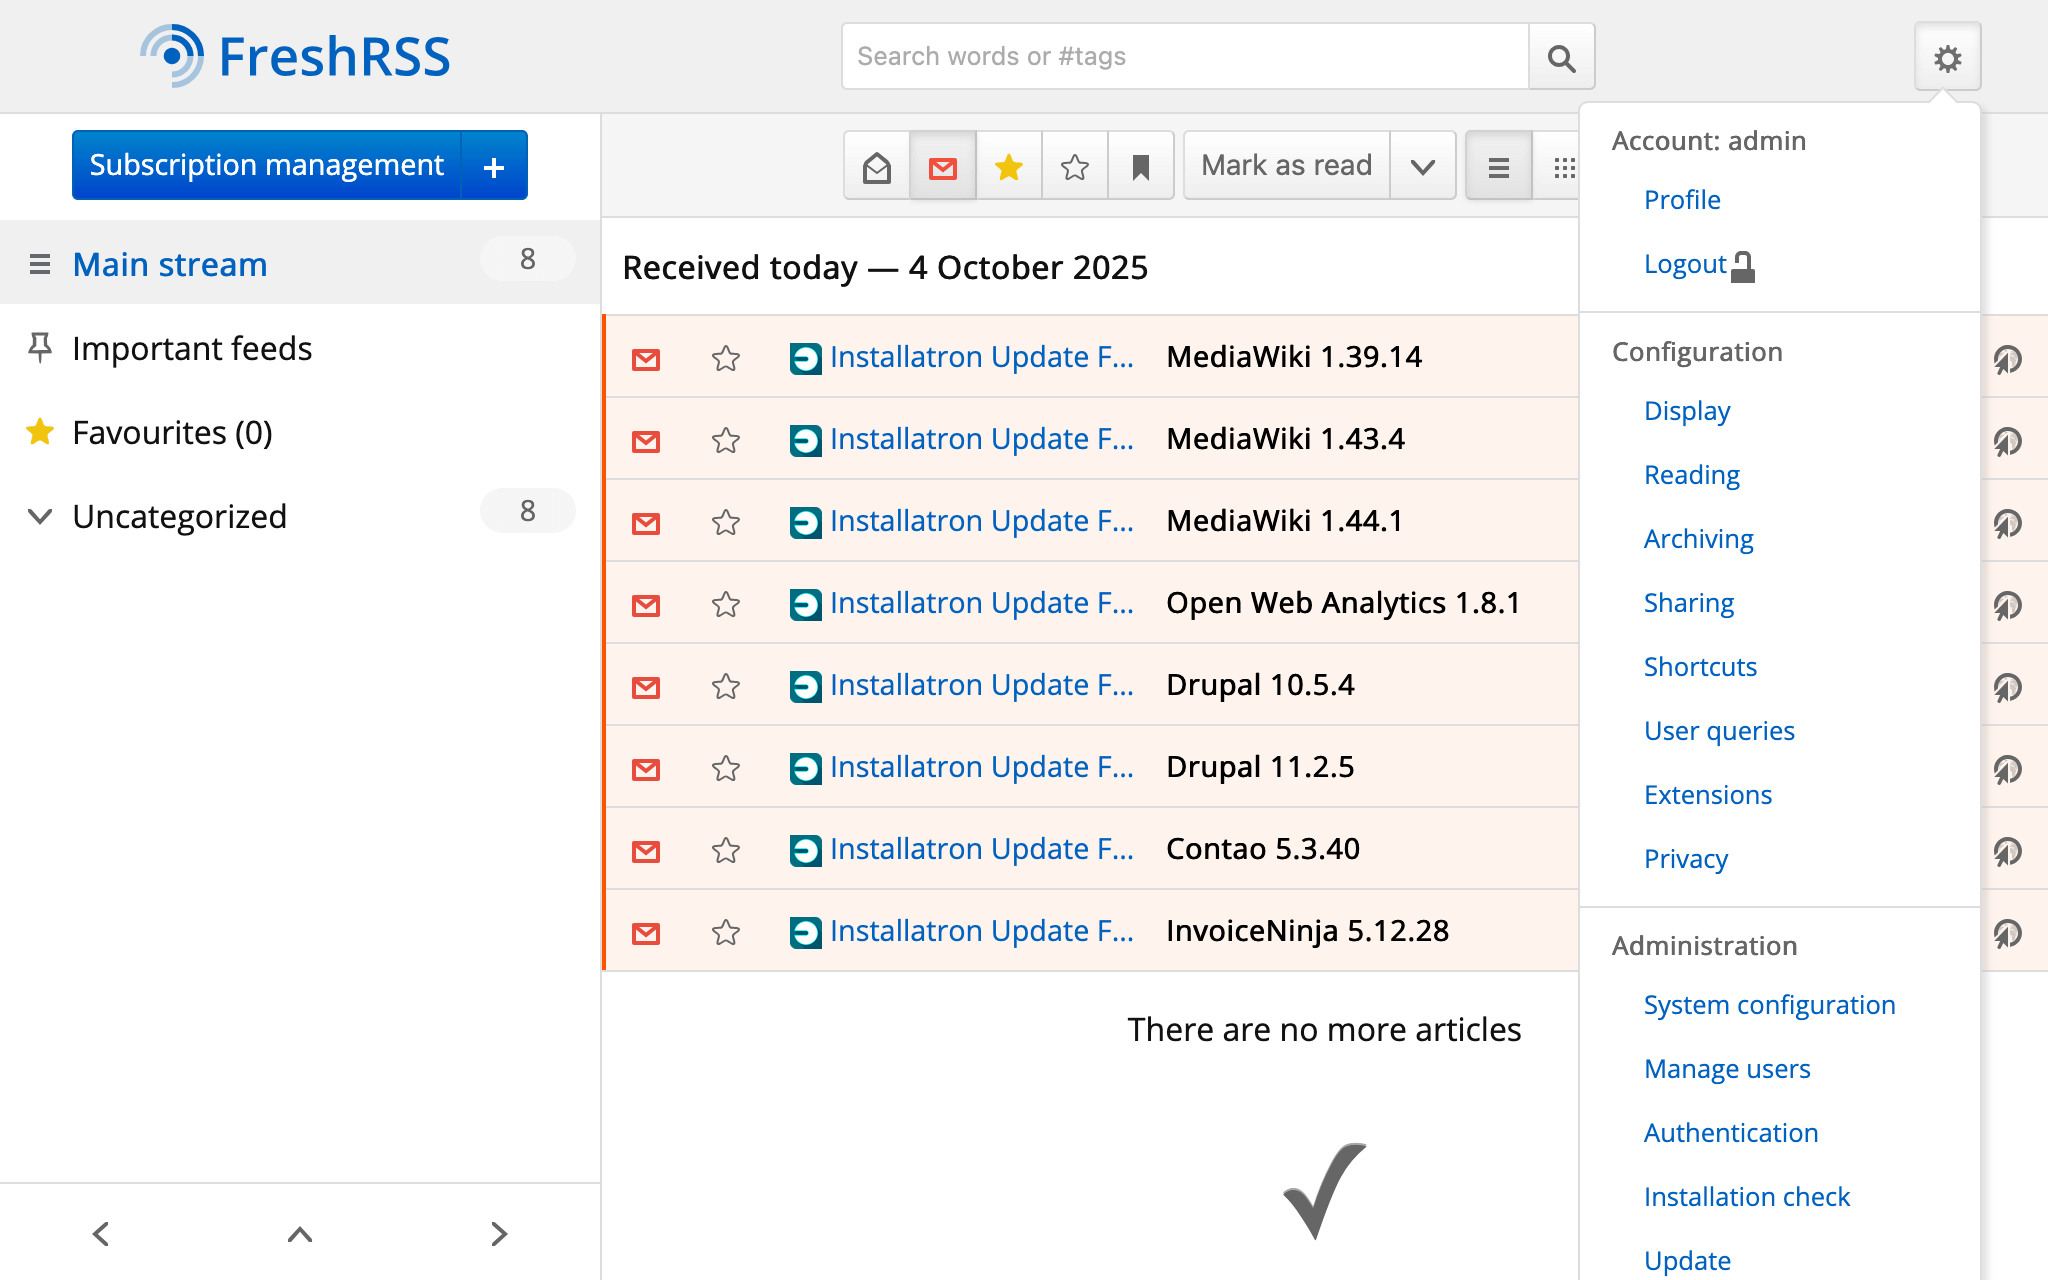Open the gear configuration menu

coord(1946,58)
